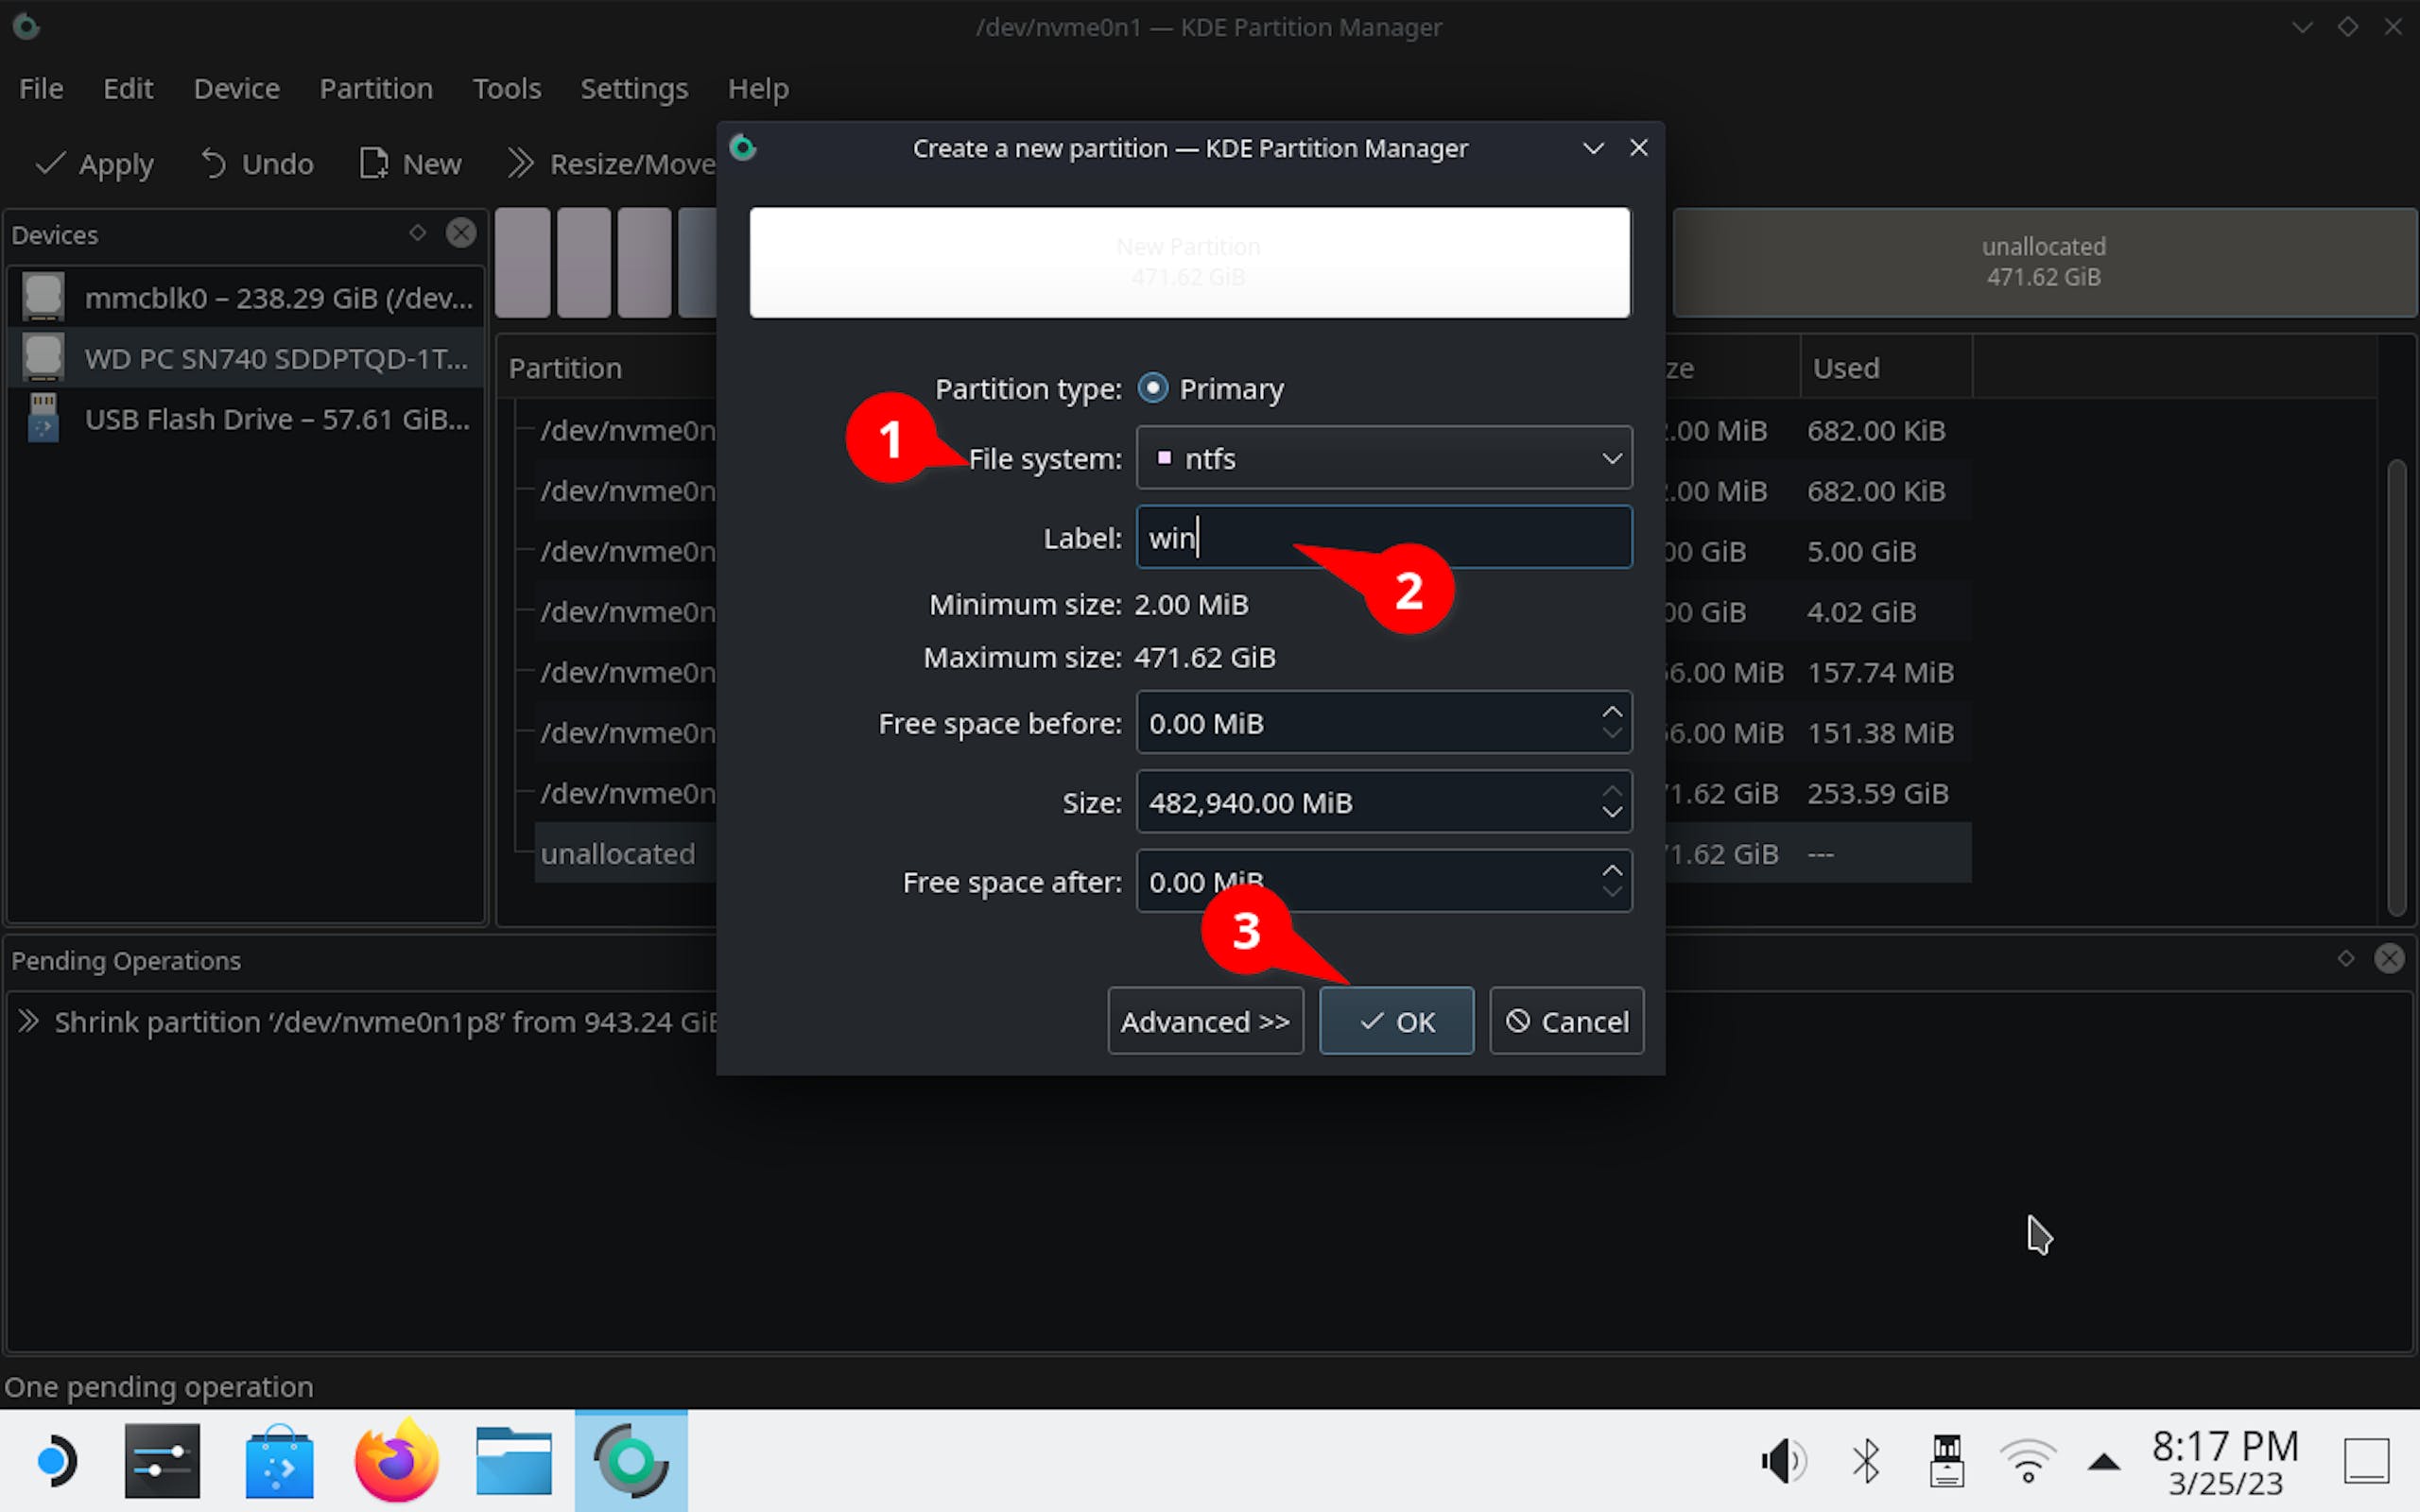This screenshot has height=1512, width=2420.
Task: Close the Devices panel
Action: (461, 233)
